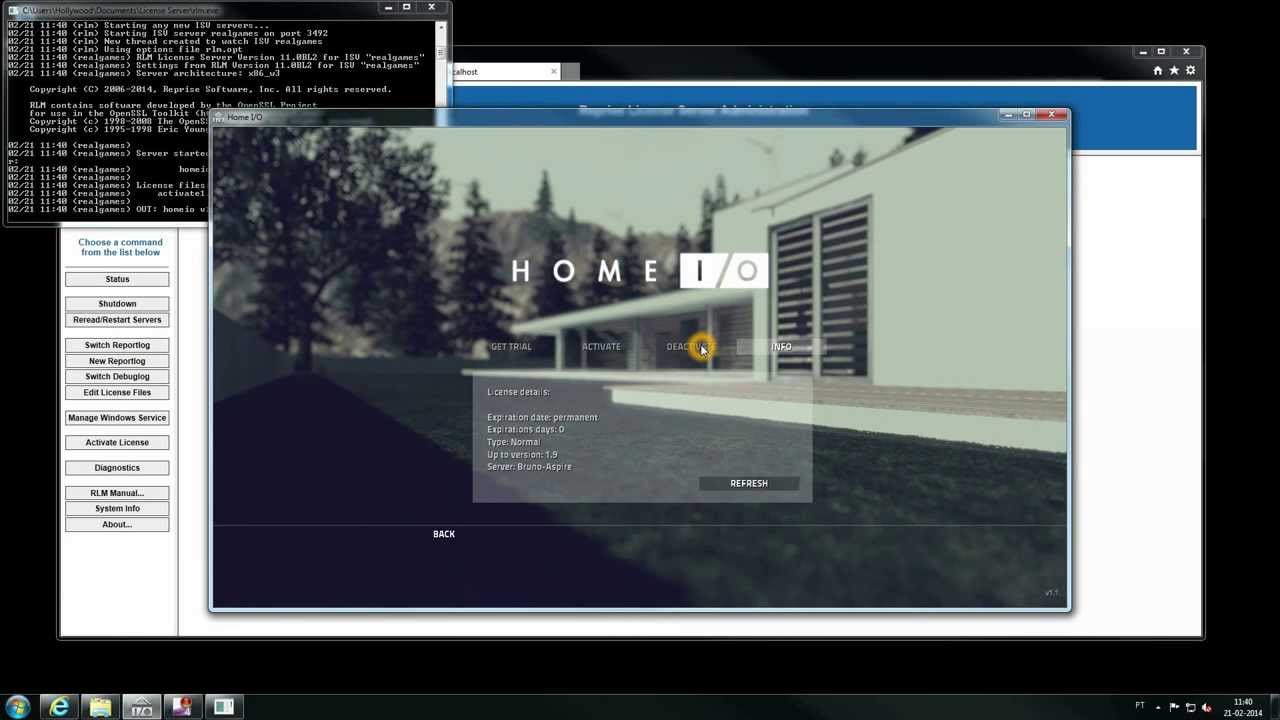
Task: Select the localhost browser tab
Action: (x=505, y=72)
